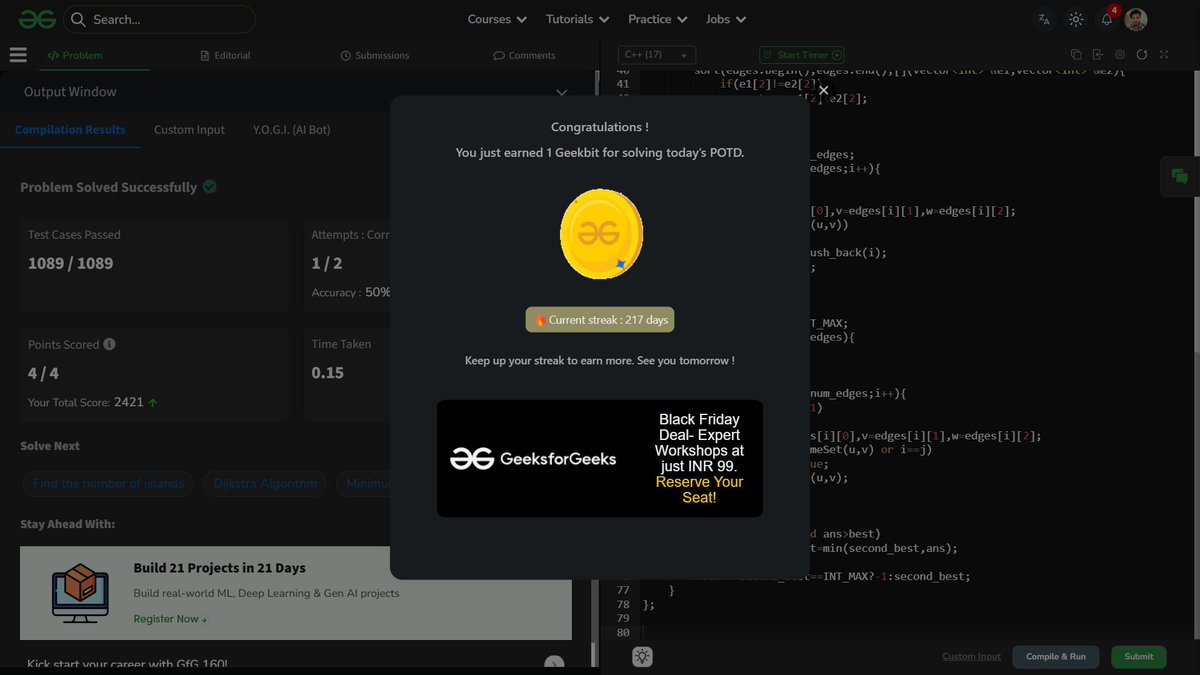Image resolution: width=1200 pixels, height=675 pixels.
Task: Collapse the Output Window chevron
Action: [x=561, y=91]
